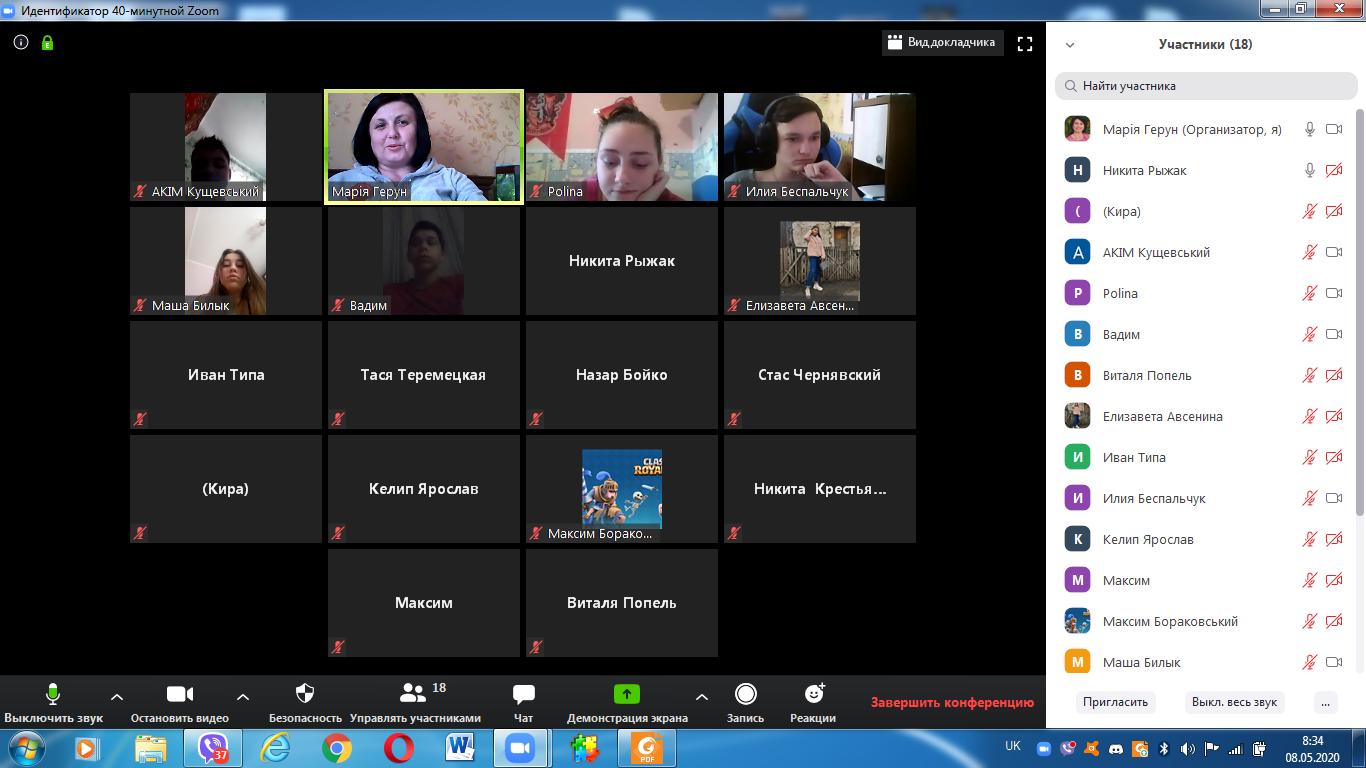1366x768 pixels.
Task: Toggle microphone icon next to Никита Рыжак
Action: [1309, 170]
